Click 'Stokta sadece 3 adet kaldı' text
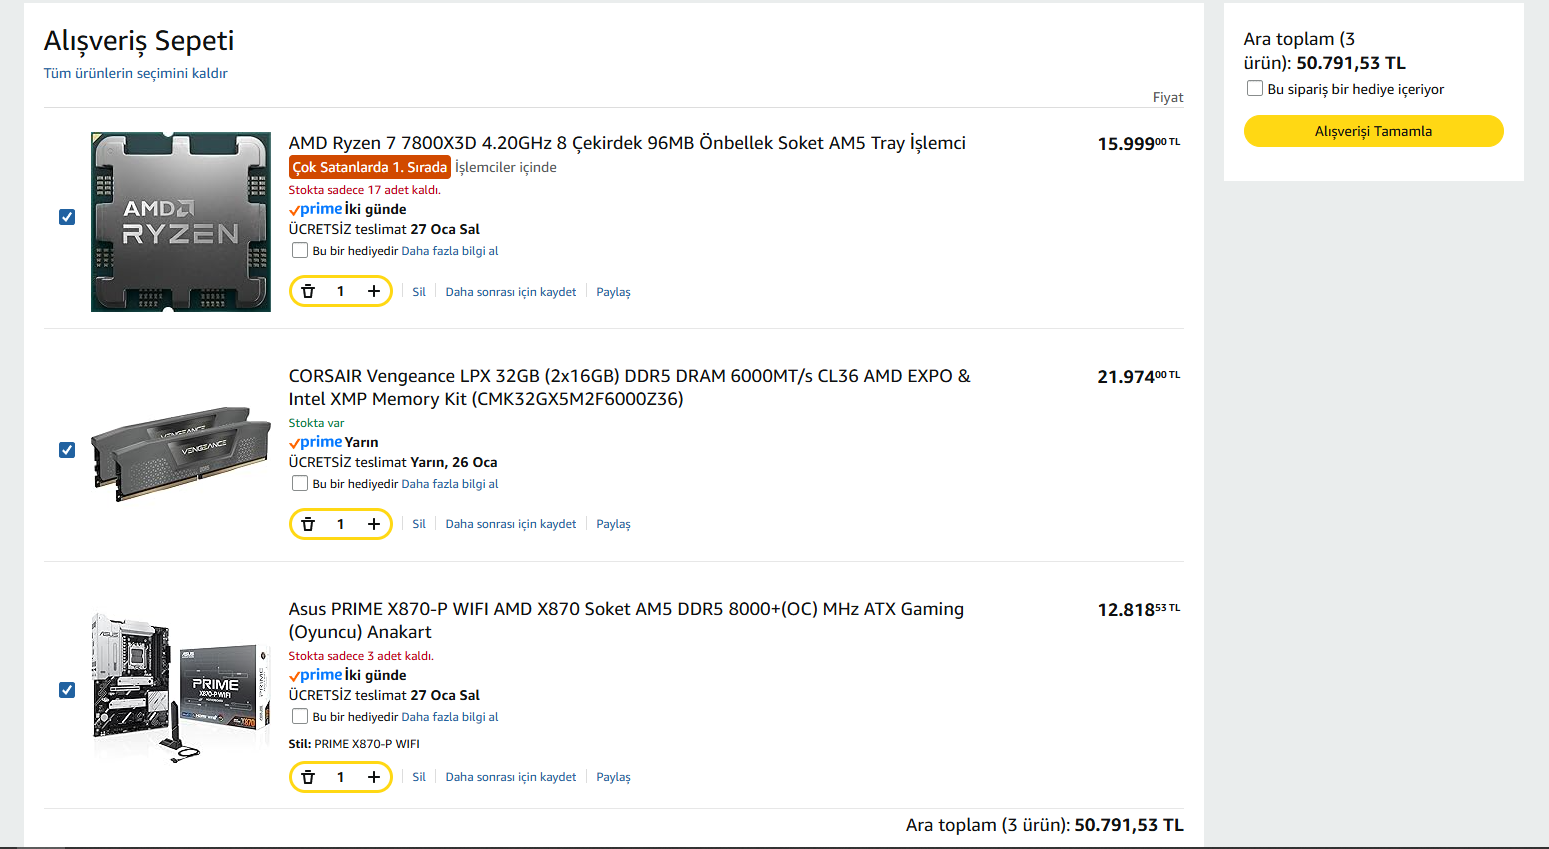Screen dimensions: 1549x849 click(x=361, y=656)
